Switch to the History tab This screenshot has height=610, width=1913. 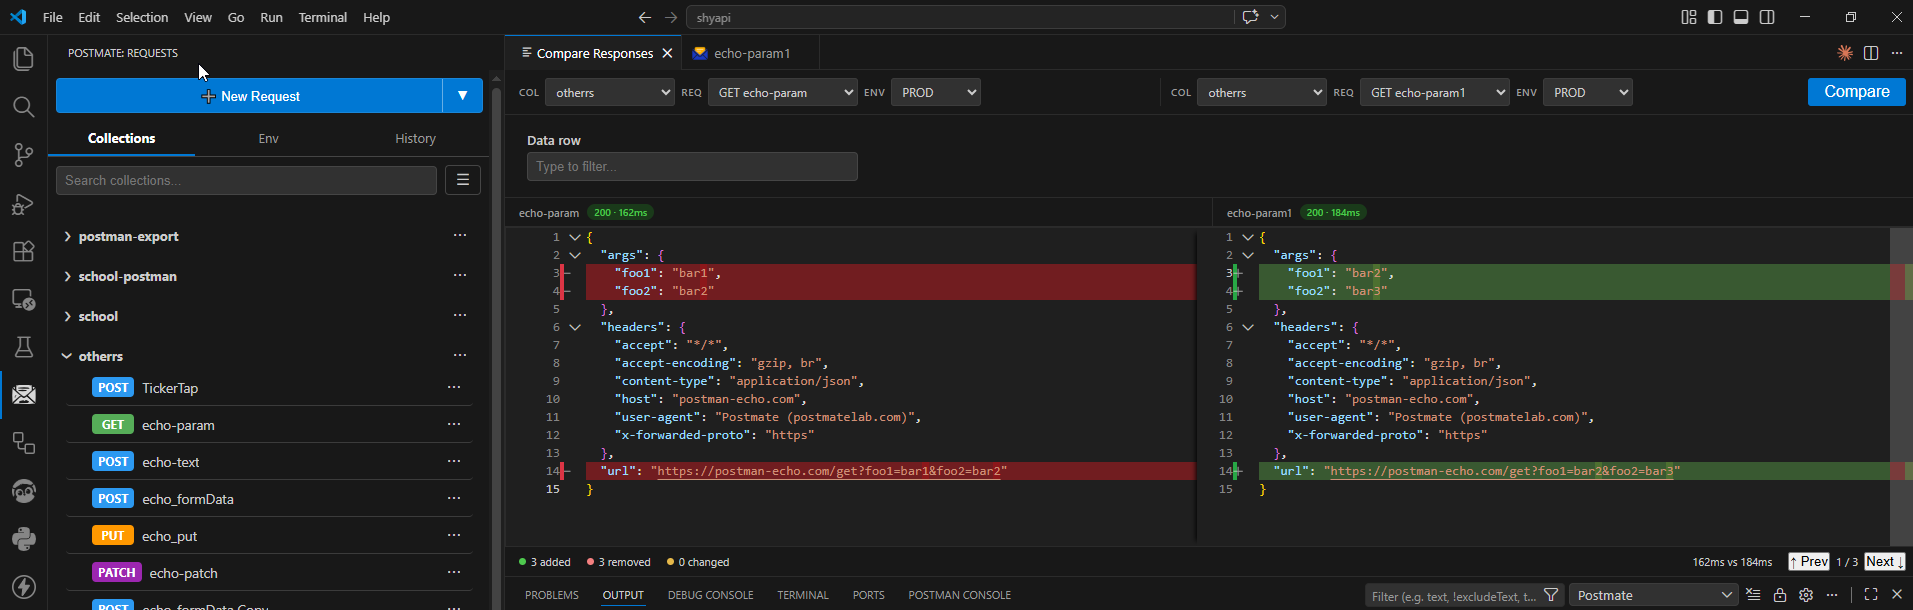coord(415,138)
